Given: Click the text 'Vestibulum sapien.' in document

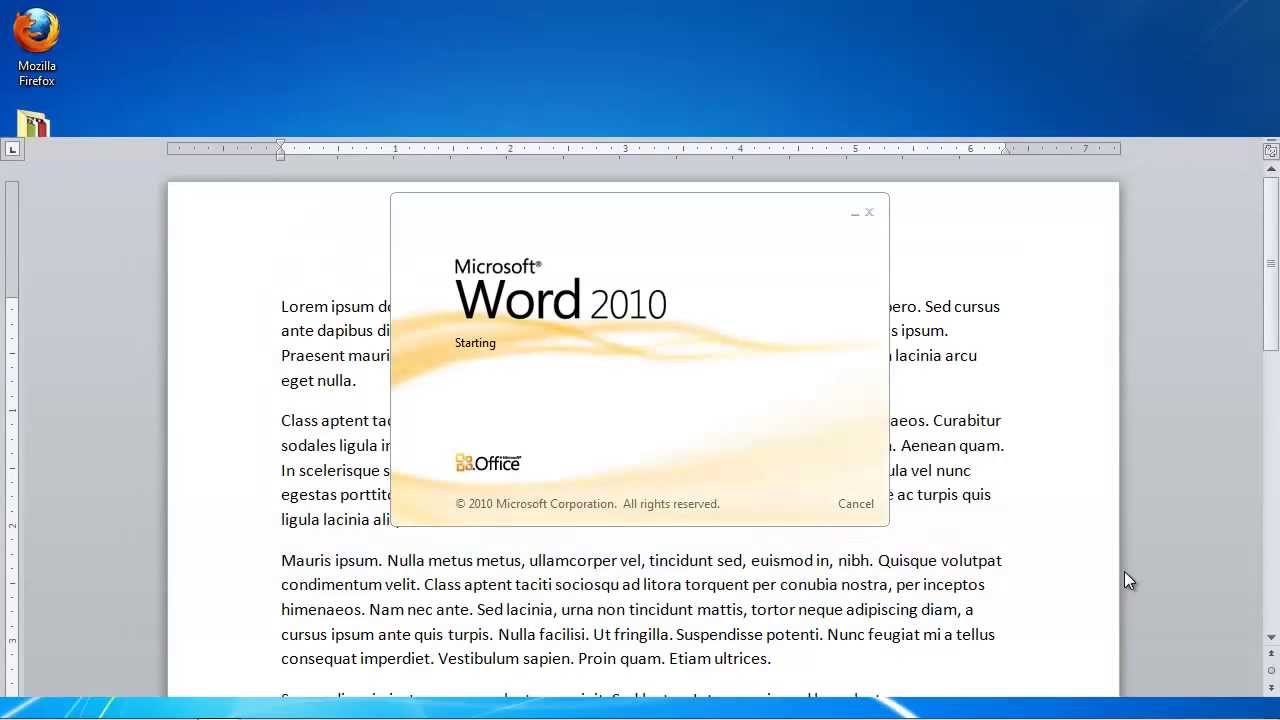Looking at the screenshot, I should pos(506,659).
